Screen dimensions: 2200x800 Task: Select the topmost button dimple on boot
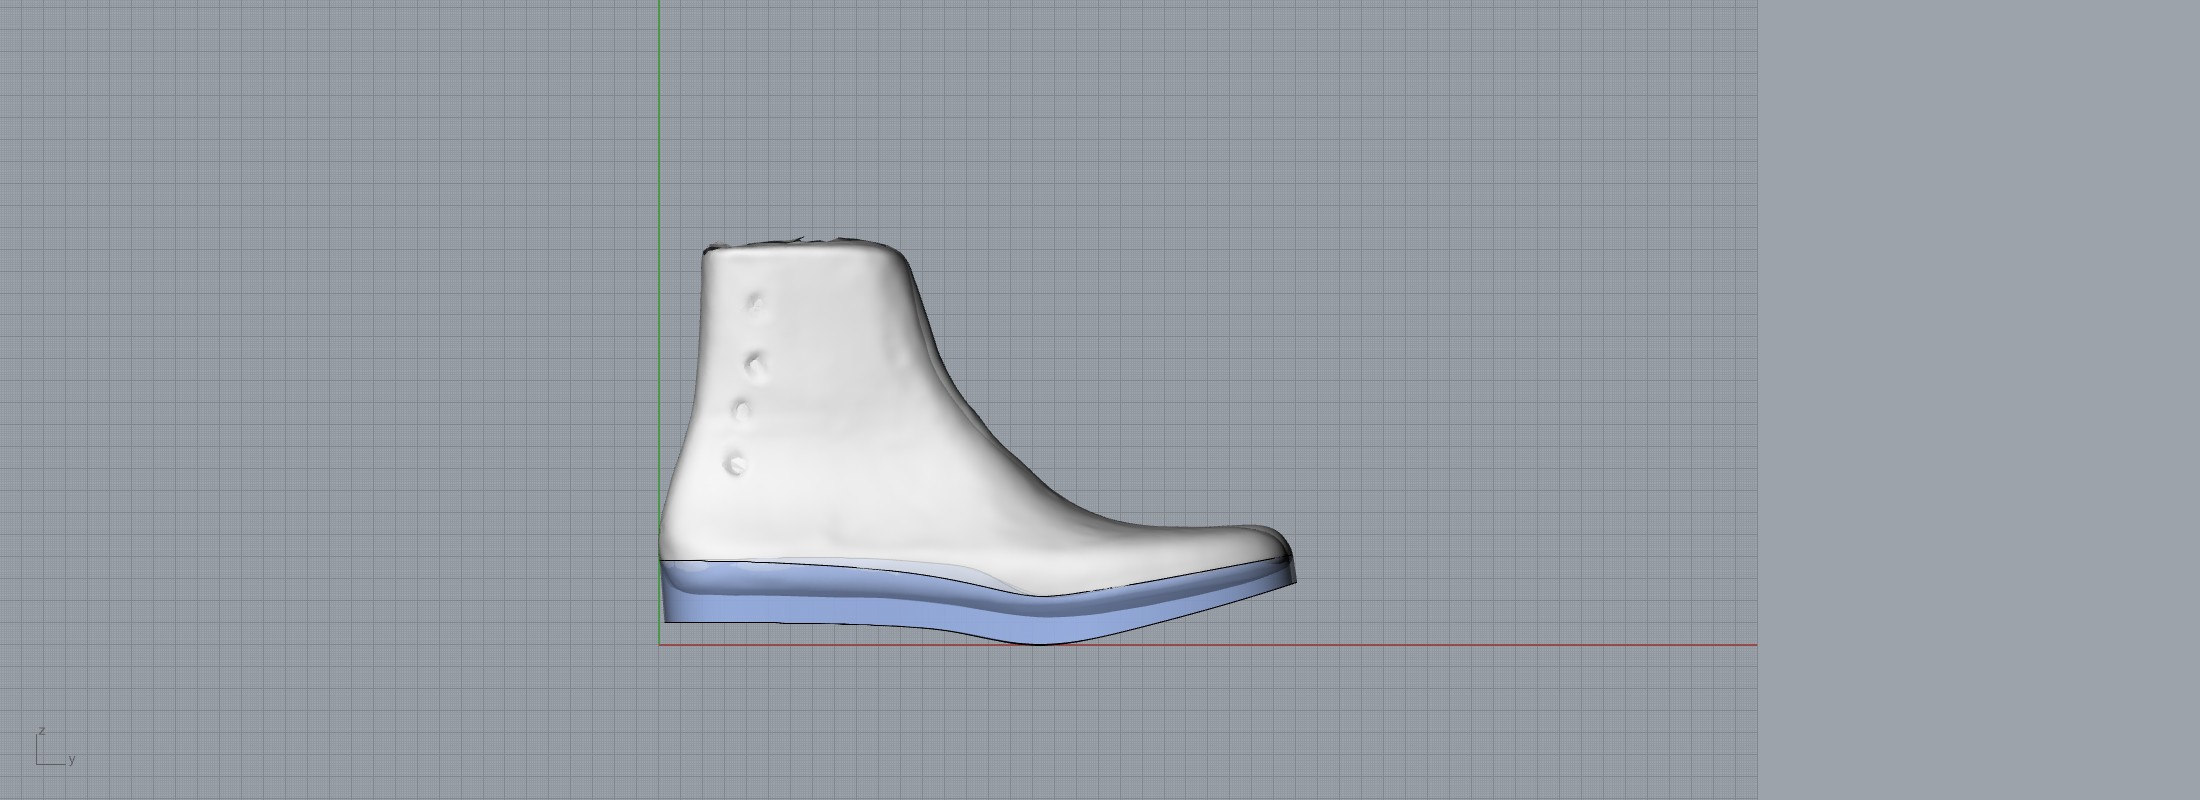coord(756,303)
